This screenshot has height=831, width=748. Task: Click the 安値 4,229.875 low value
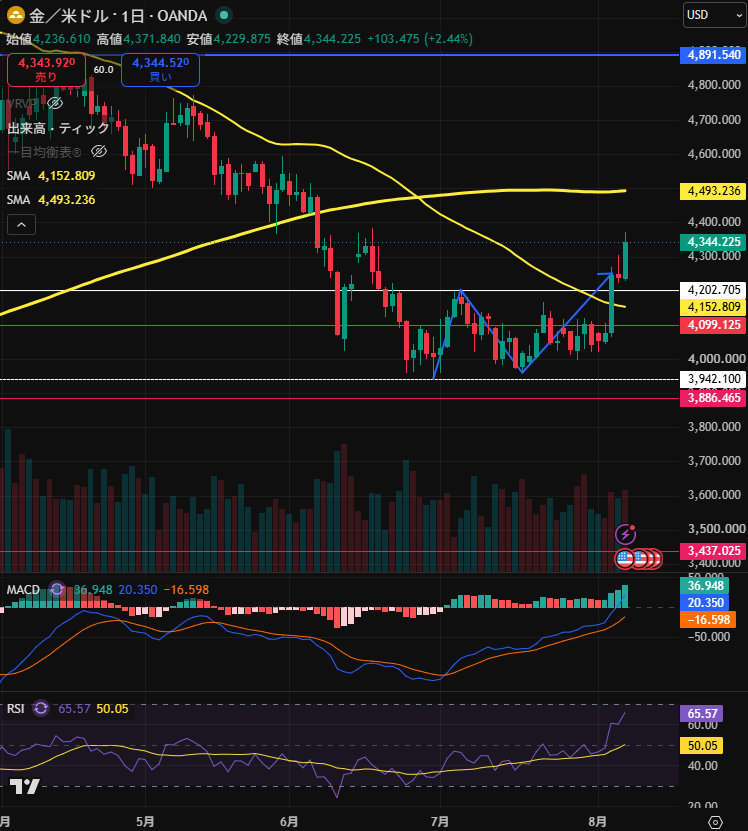[x=228, y=39]
